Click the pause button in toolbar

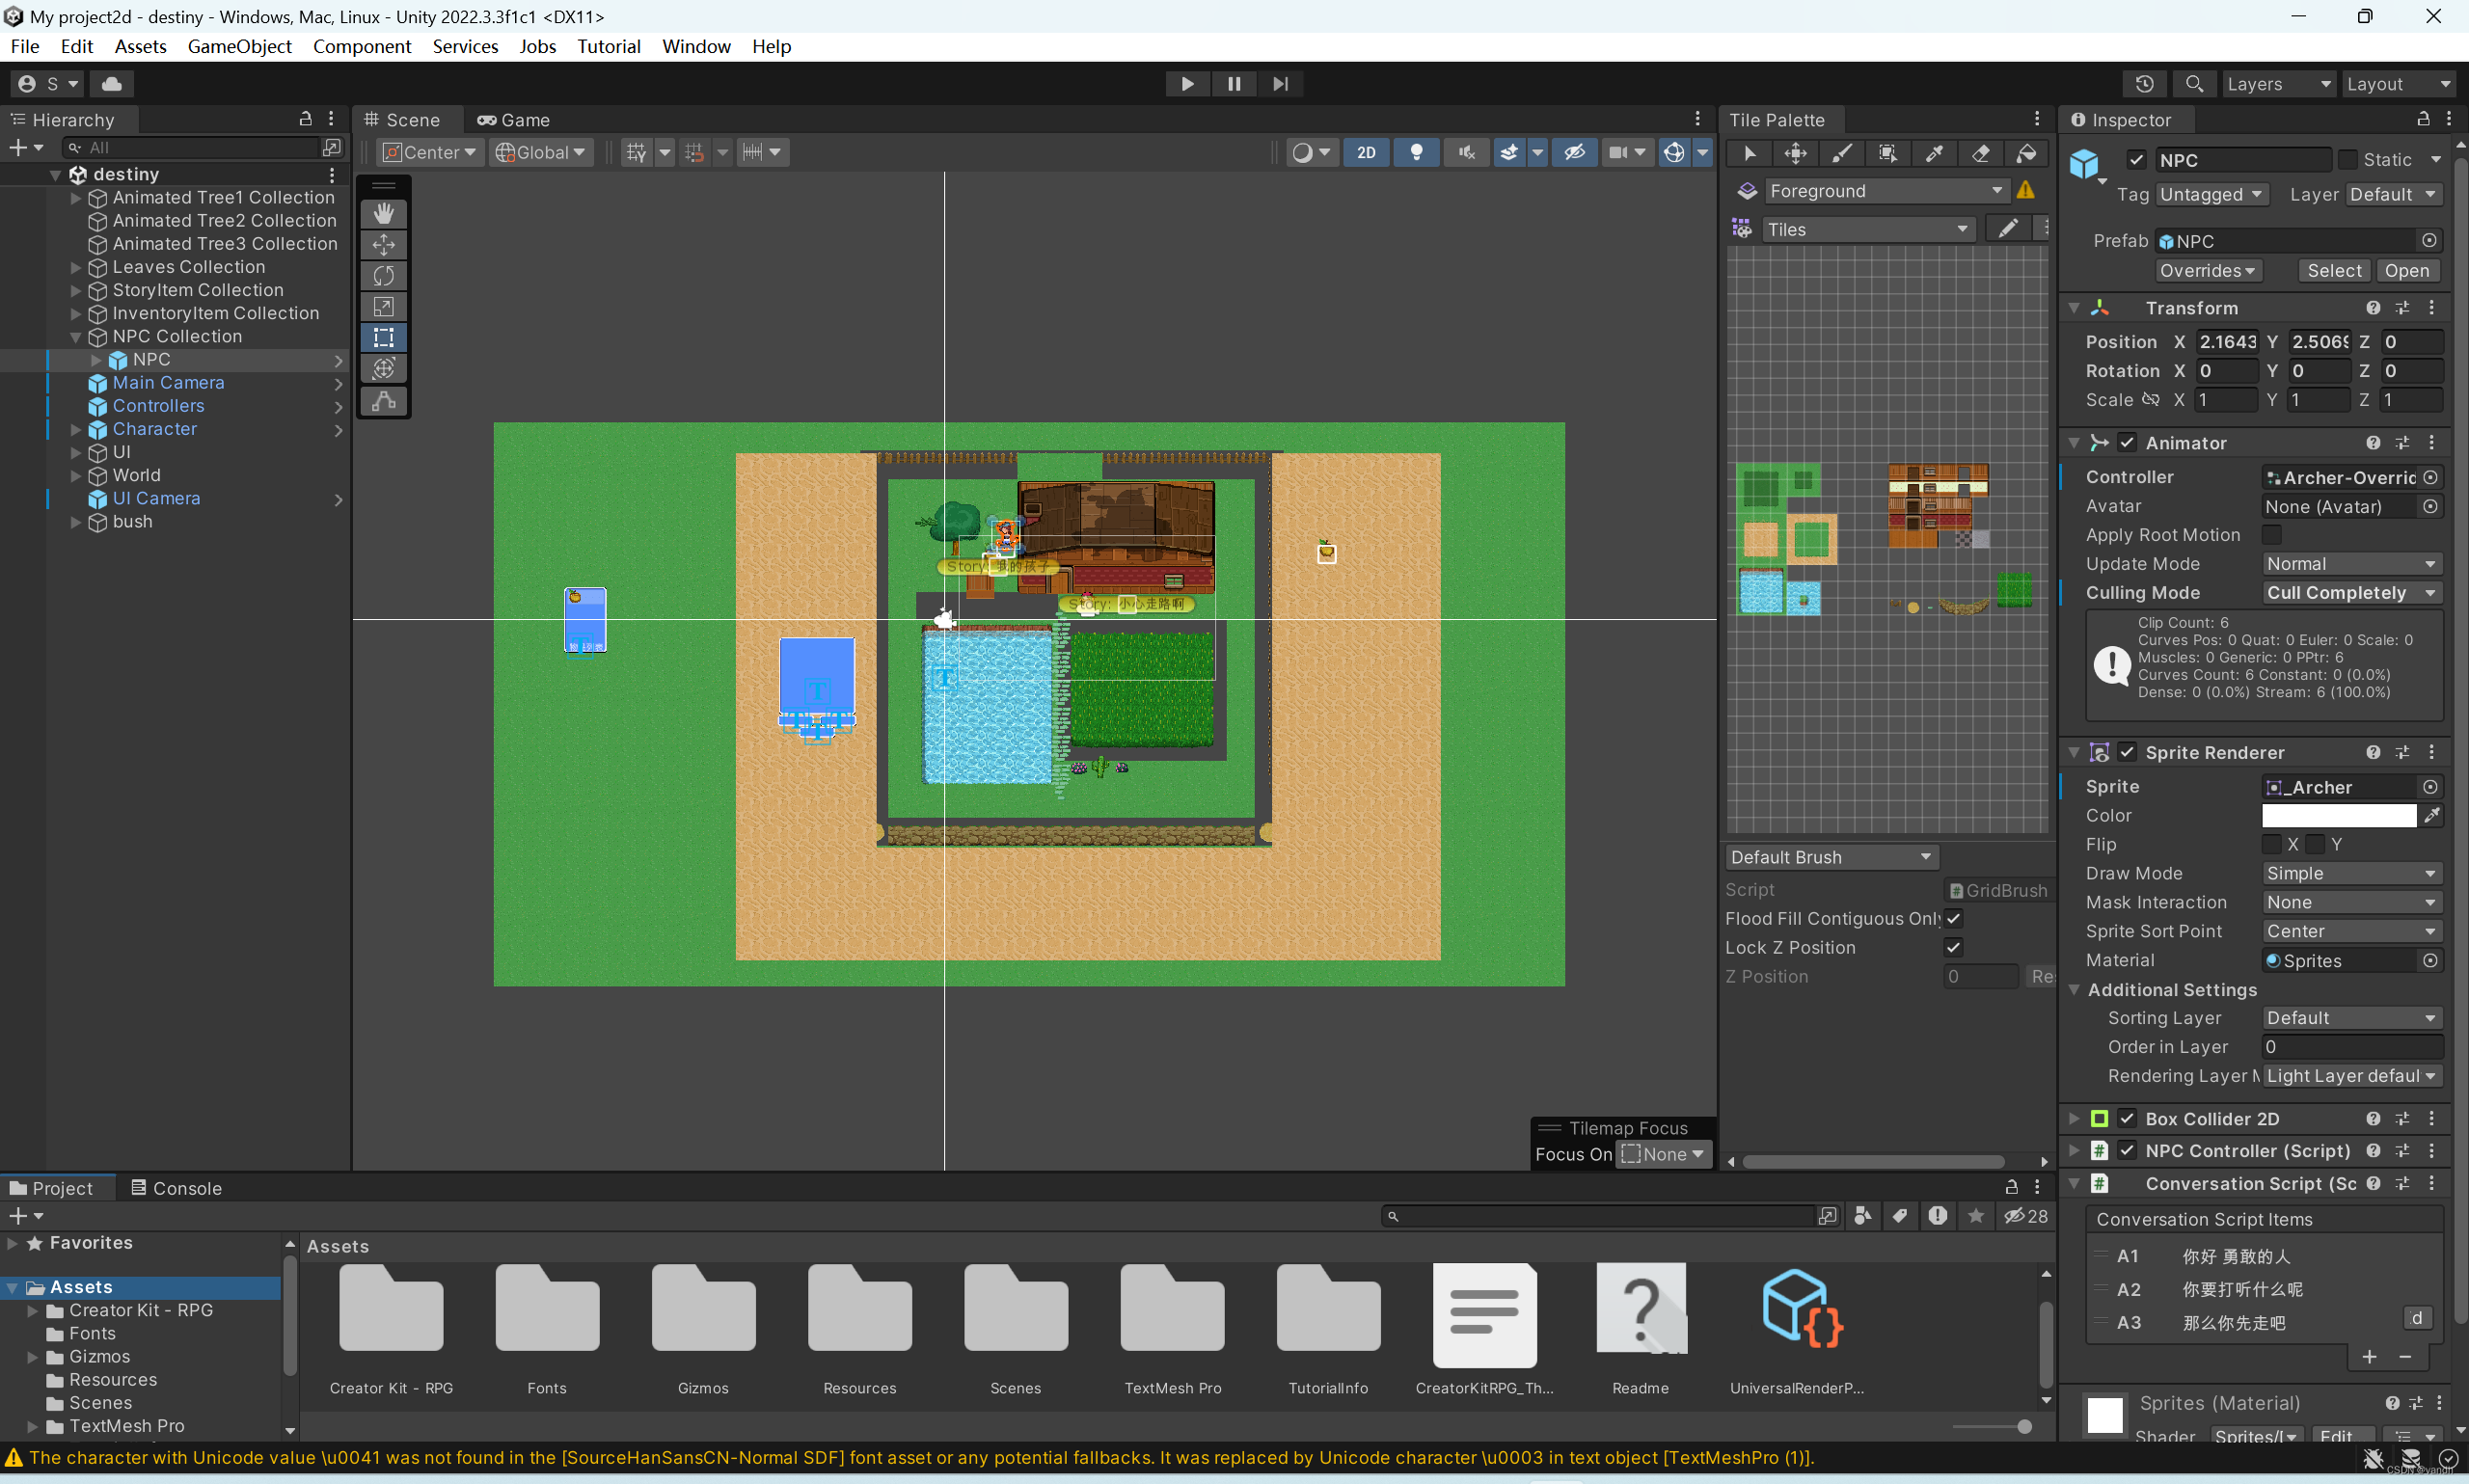pos(1234,83)
